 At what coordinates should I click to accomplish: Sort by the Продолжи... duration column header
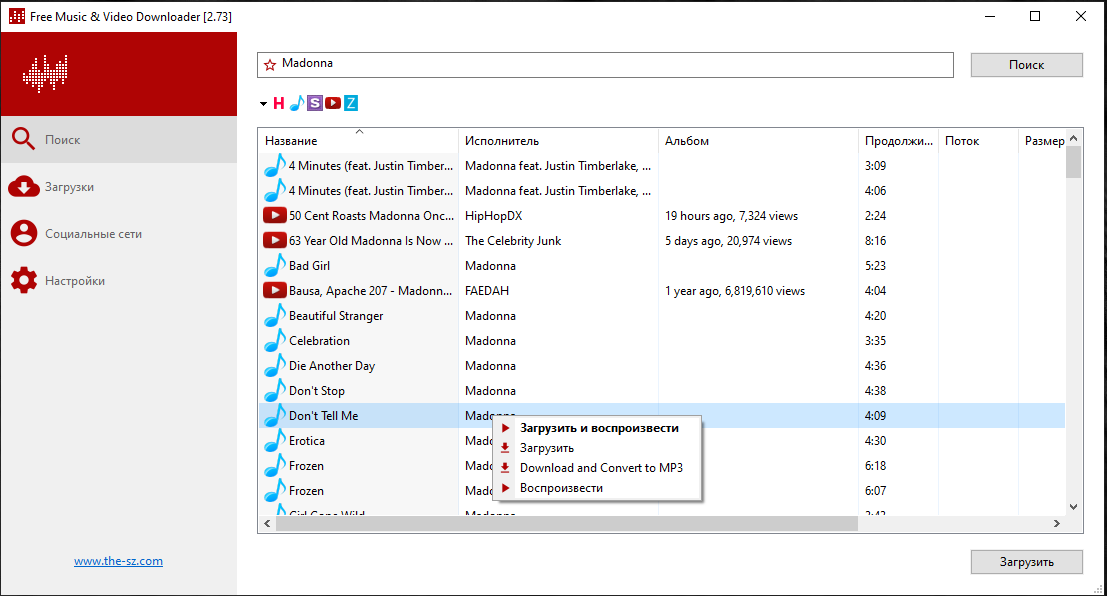click(898, 141)
